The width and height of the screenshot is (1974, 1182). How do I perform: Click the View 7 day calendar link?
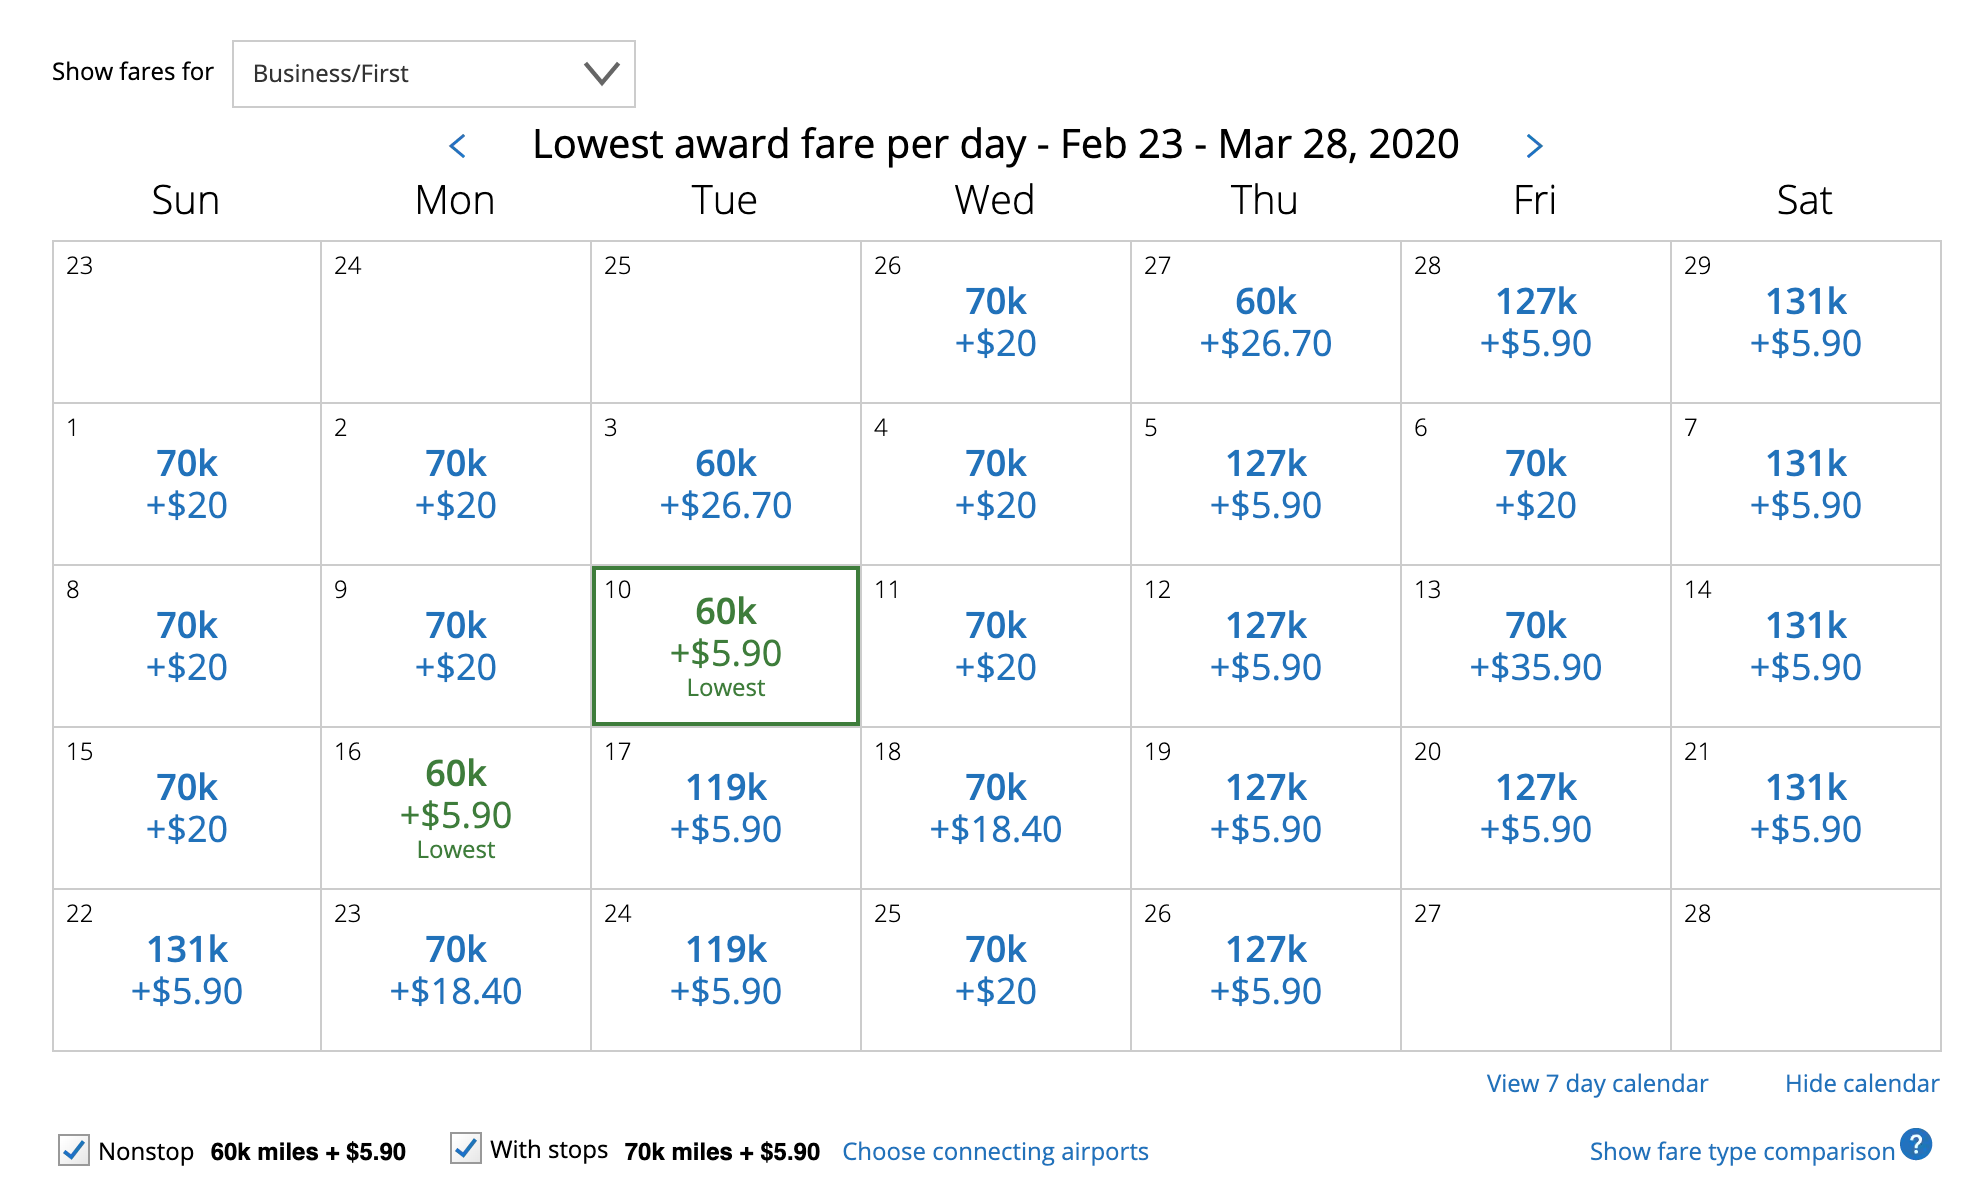point(1597,1083)
